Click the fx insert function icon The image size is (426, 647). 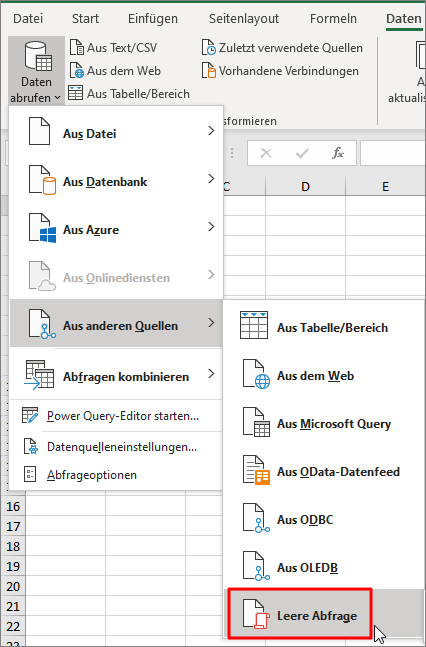click(x=338, y=153)
